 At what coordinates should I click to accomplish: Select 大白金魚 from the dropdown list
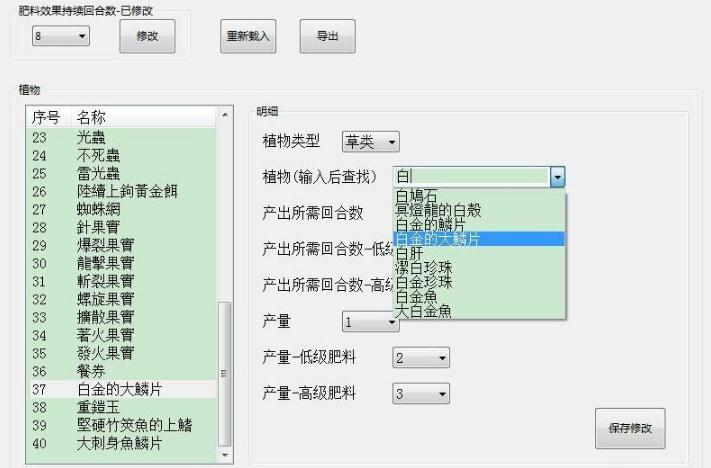(x=424, y=311)
